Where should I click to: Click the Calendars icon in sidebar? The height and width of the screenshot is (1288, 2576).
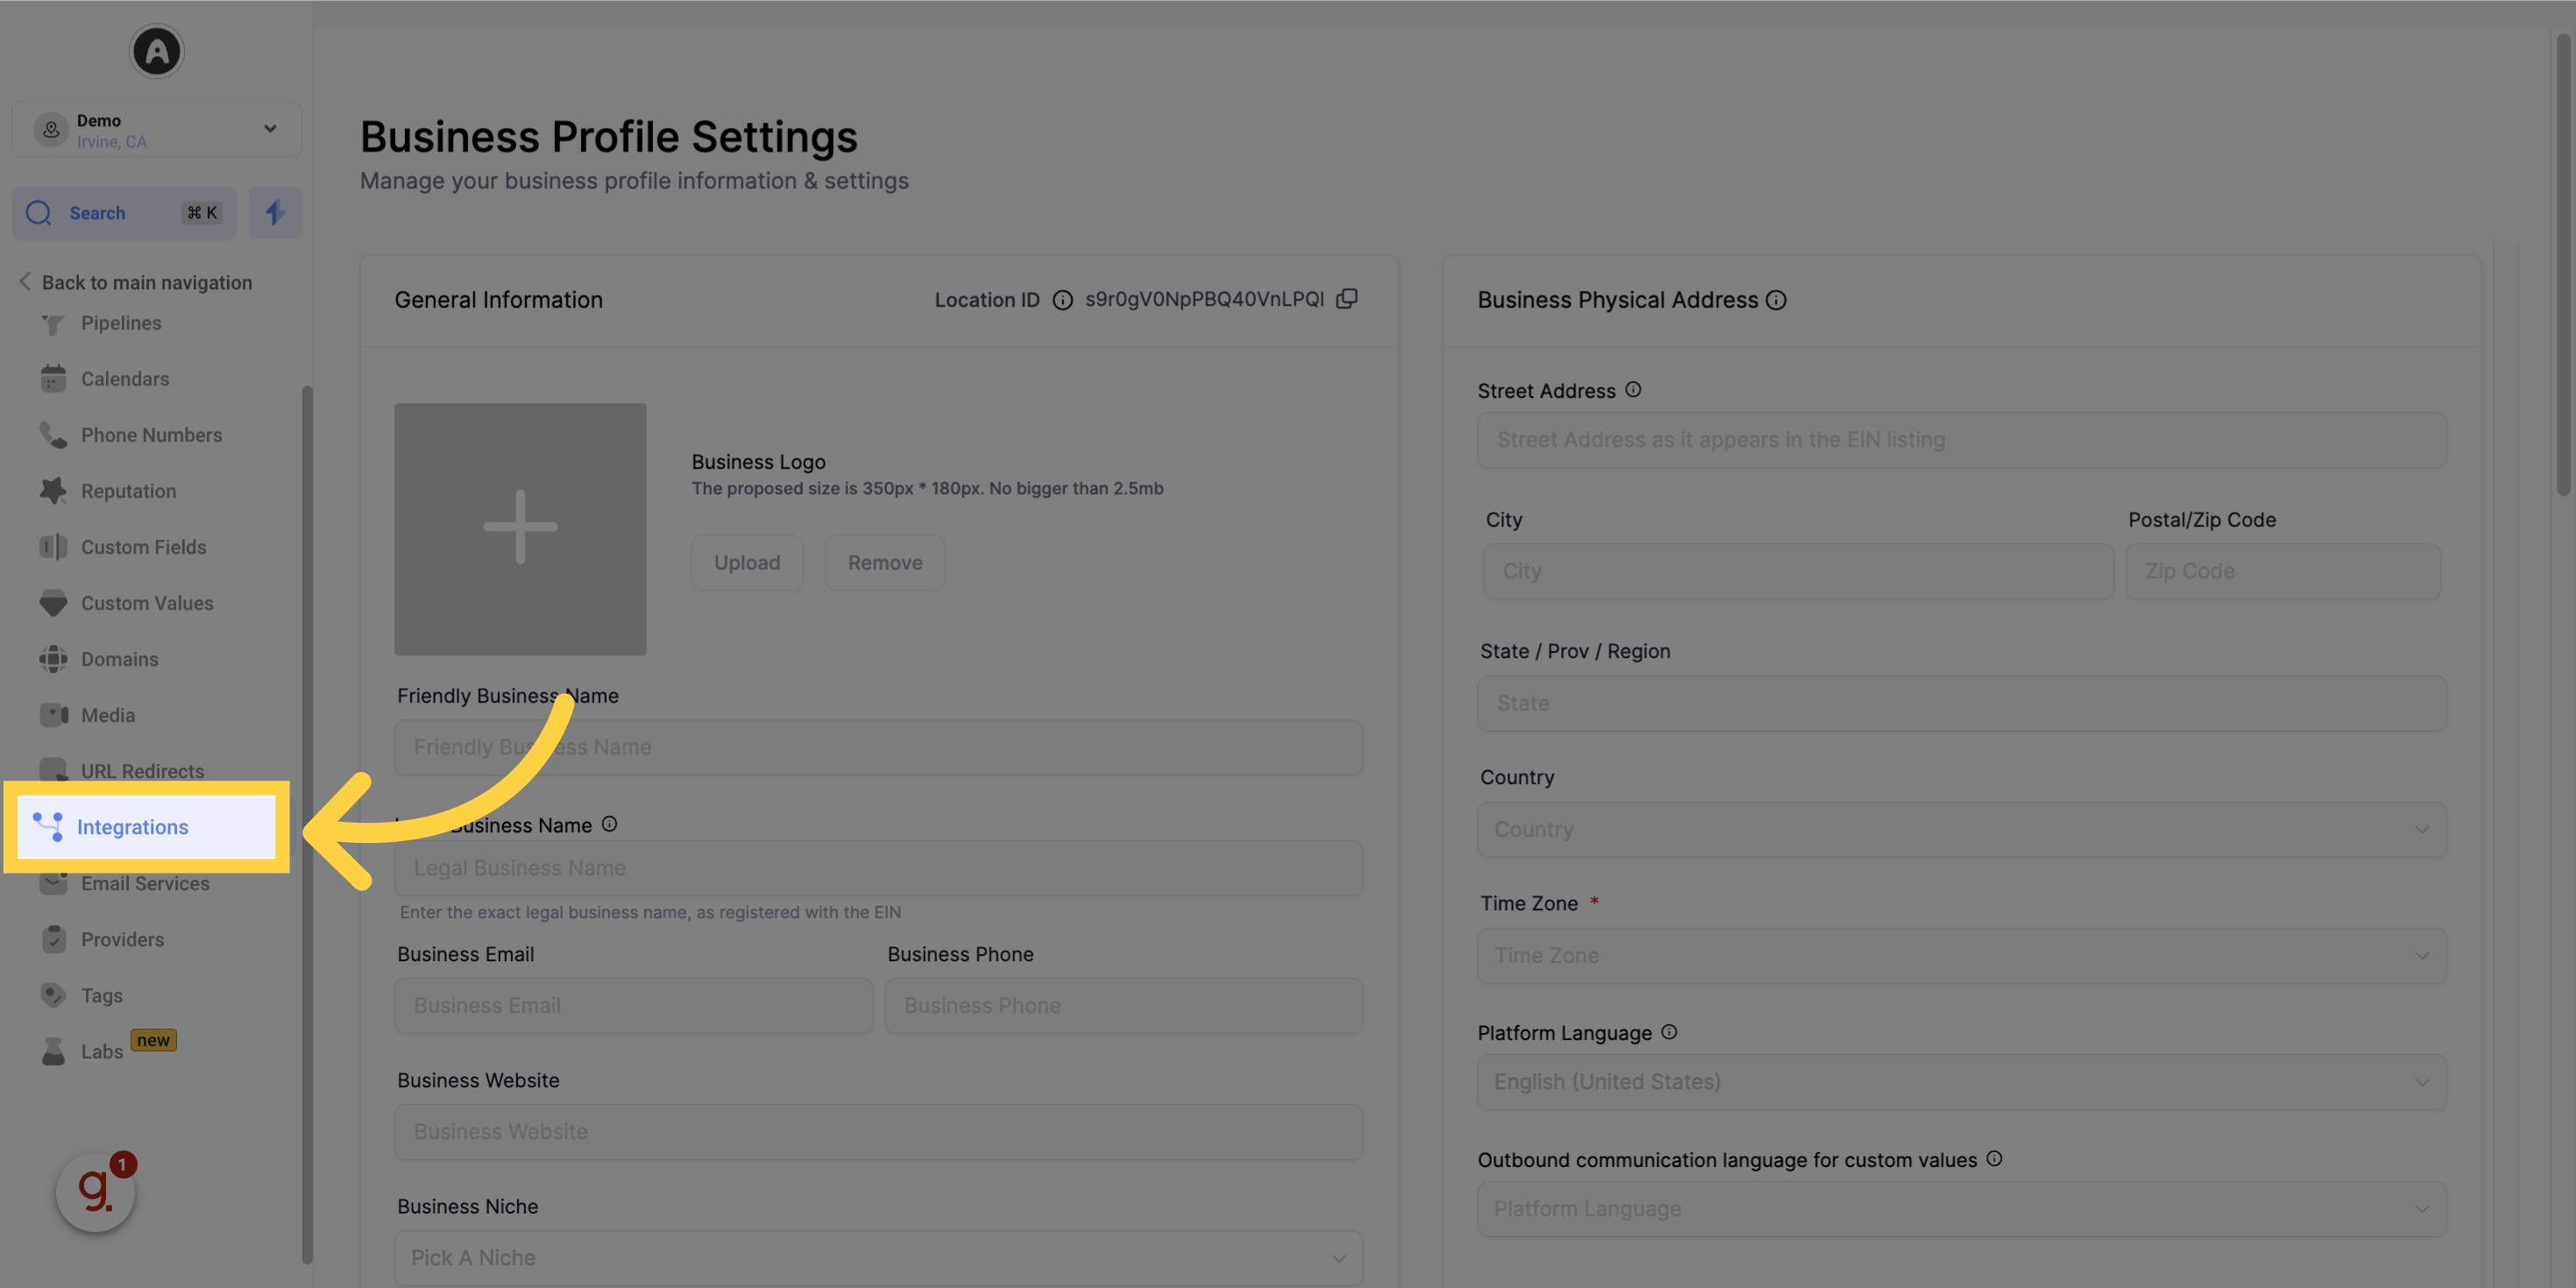click(53, 379)
